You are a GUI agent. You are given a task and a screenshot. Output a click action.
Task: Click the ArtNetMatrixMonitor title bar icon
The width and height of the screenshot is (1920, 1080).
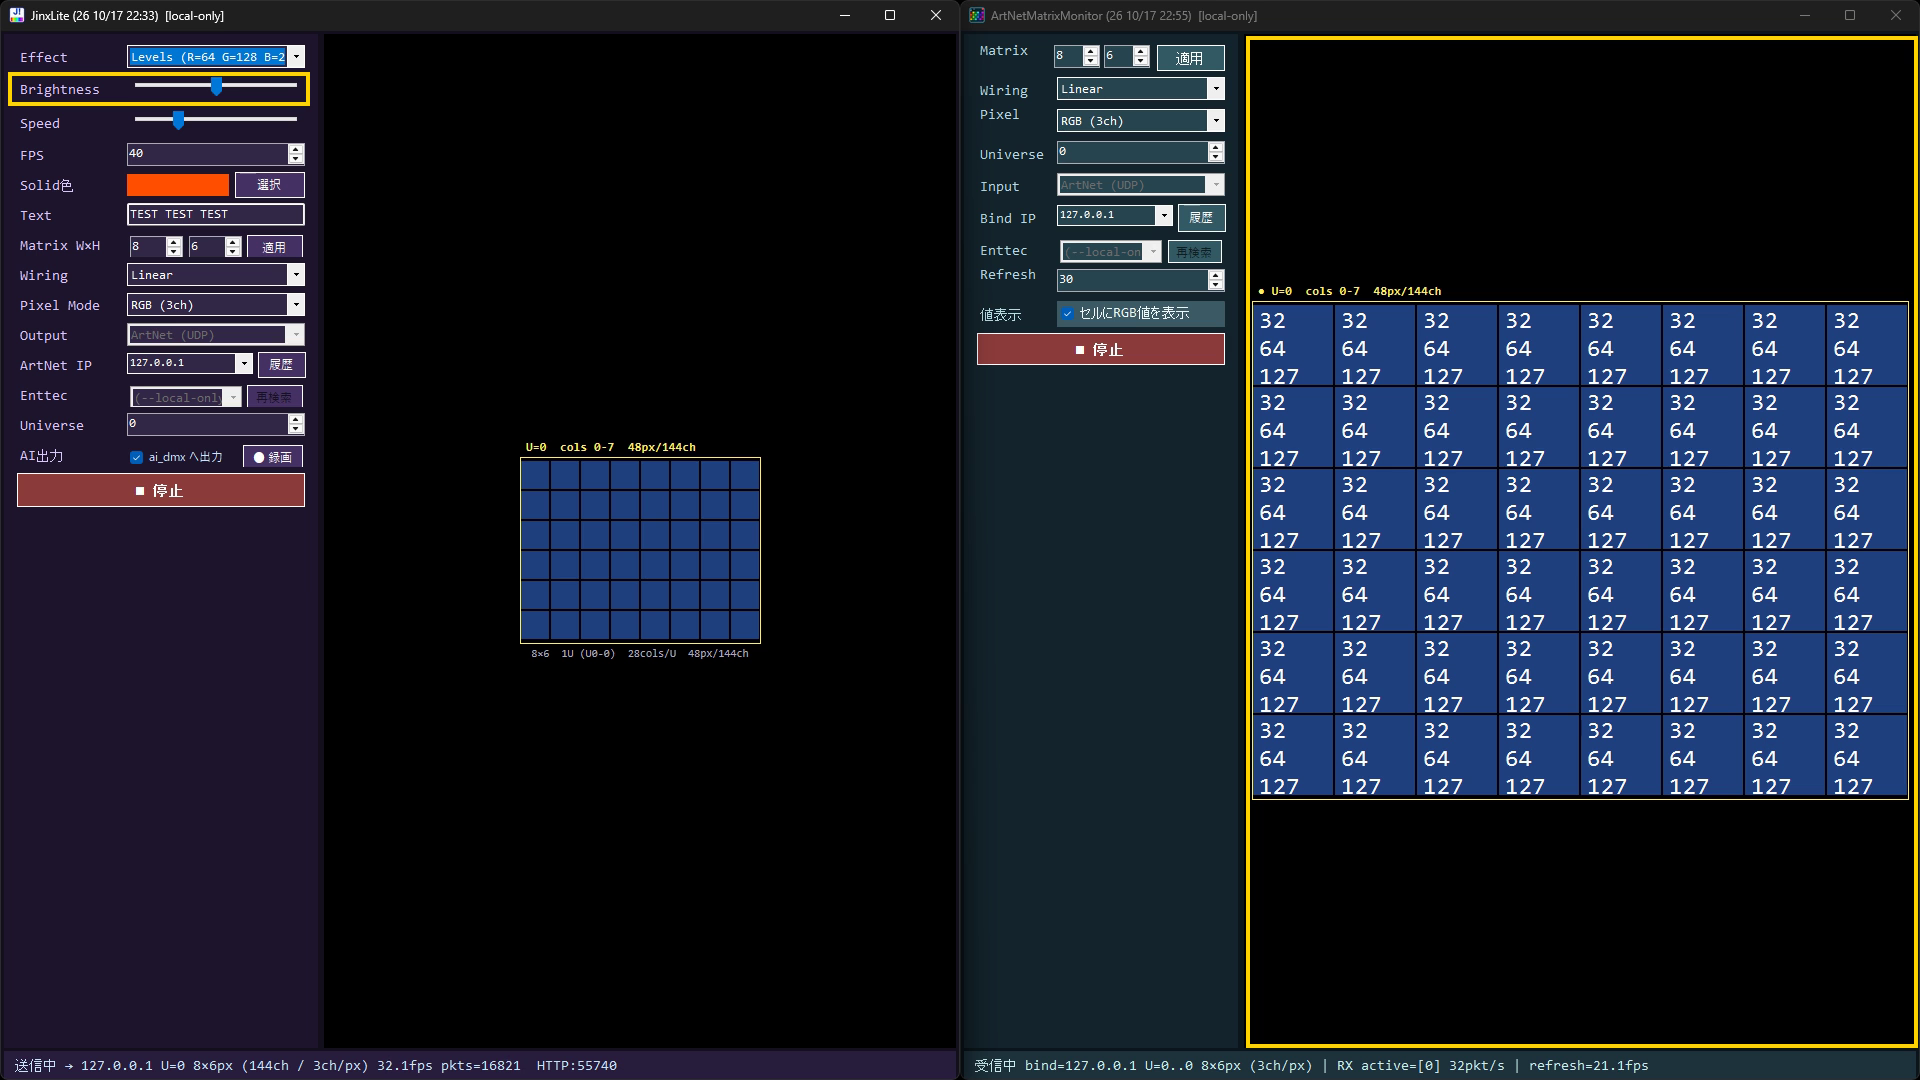[x=977, y=15]
